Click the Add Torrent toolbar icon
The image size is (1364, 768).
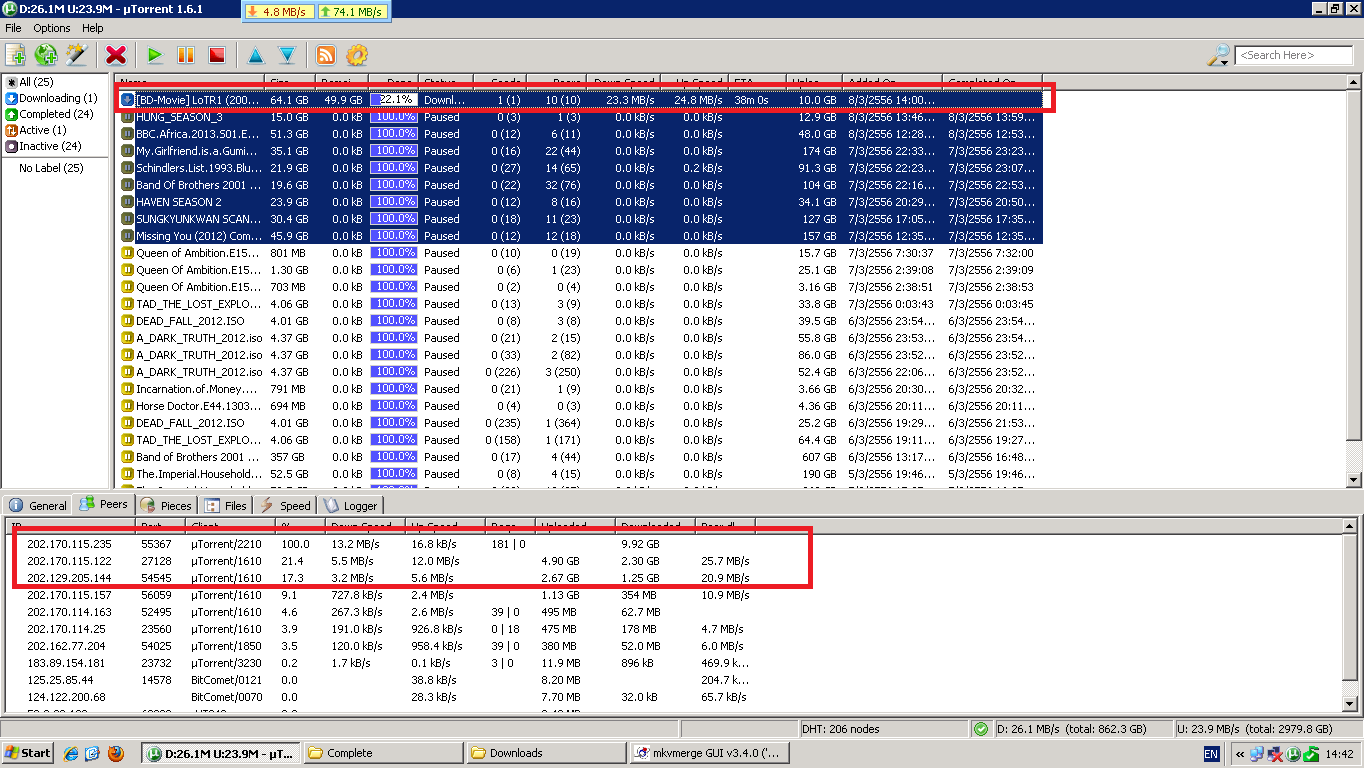point(16,55)
